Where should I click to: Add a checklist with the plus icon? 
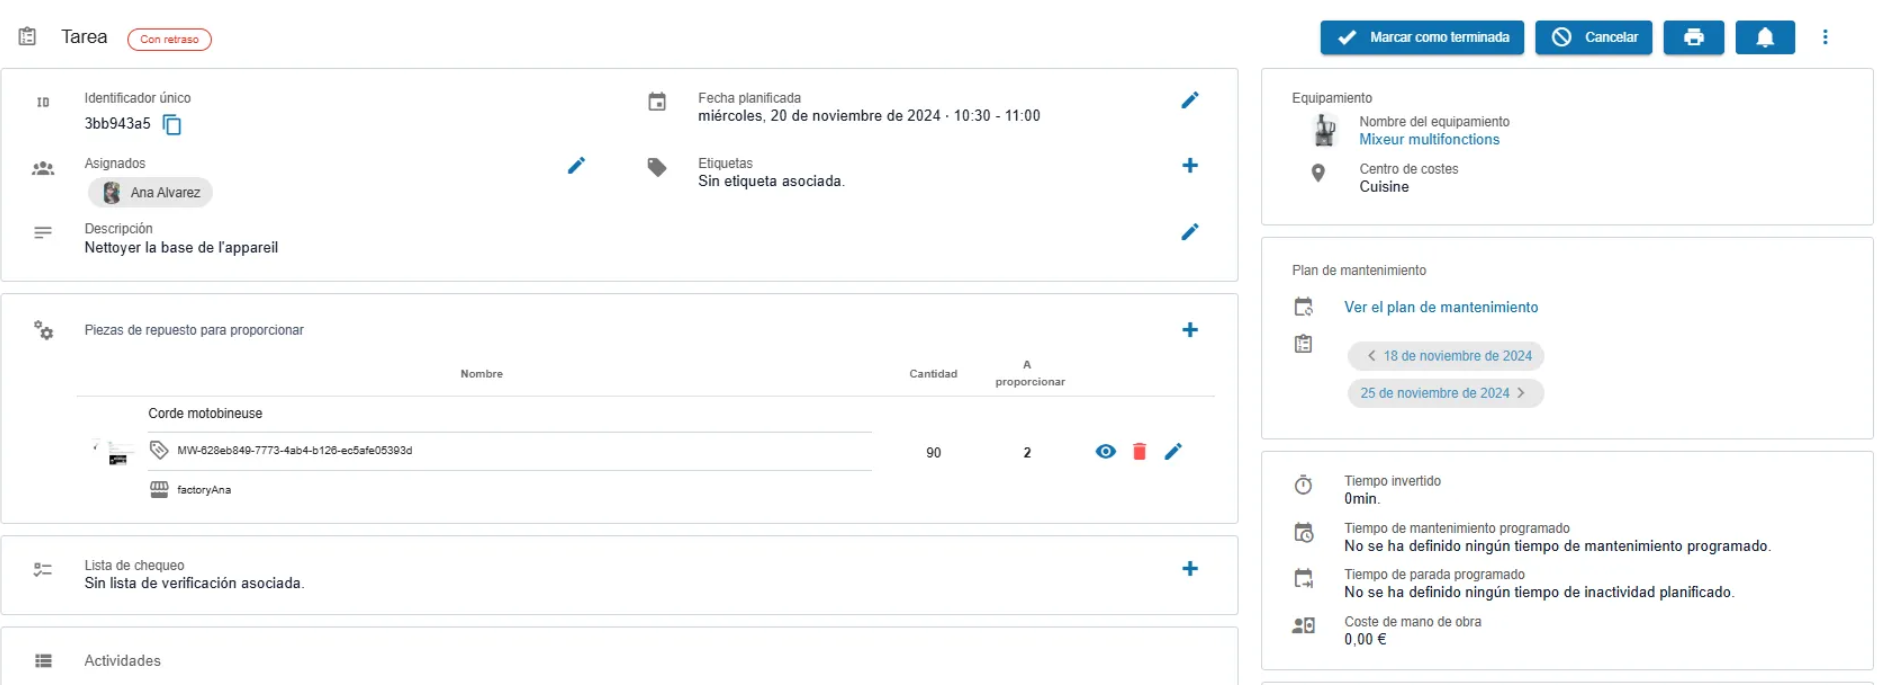click(x=1189, y=569)
